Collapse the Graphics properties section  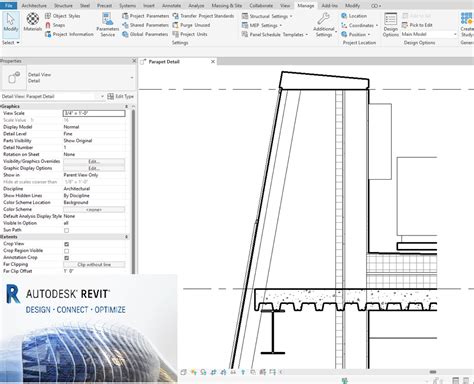point(126,106)
